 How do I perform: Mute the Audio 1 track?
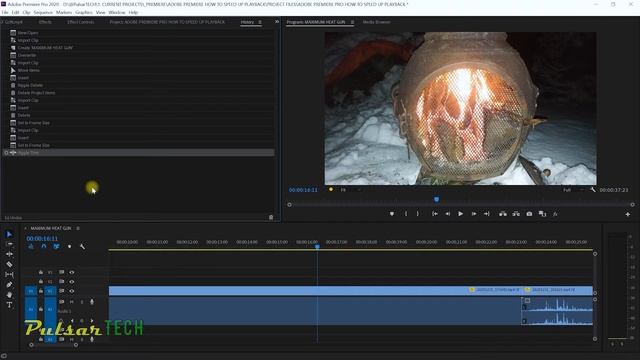[x=71, y=302]
